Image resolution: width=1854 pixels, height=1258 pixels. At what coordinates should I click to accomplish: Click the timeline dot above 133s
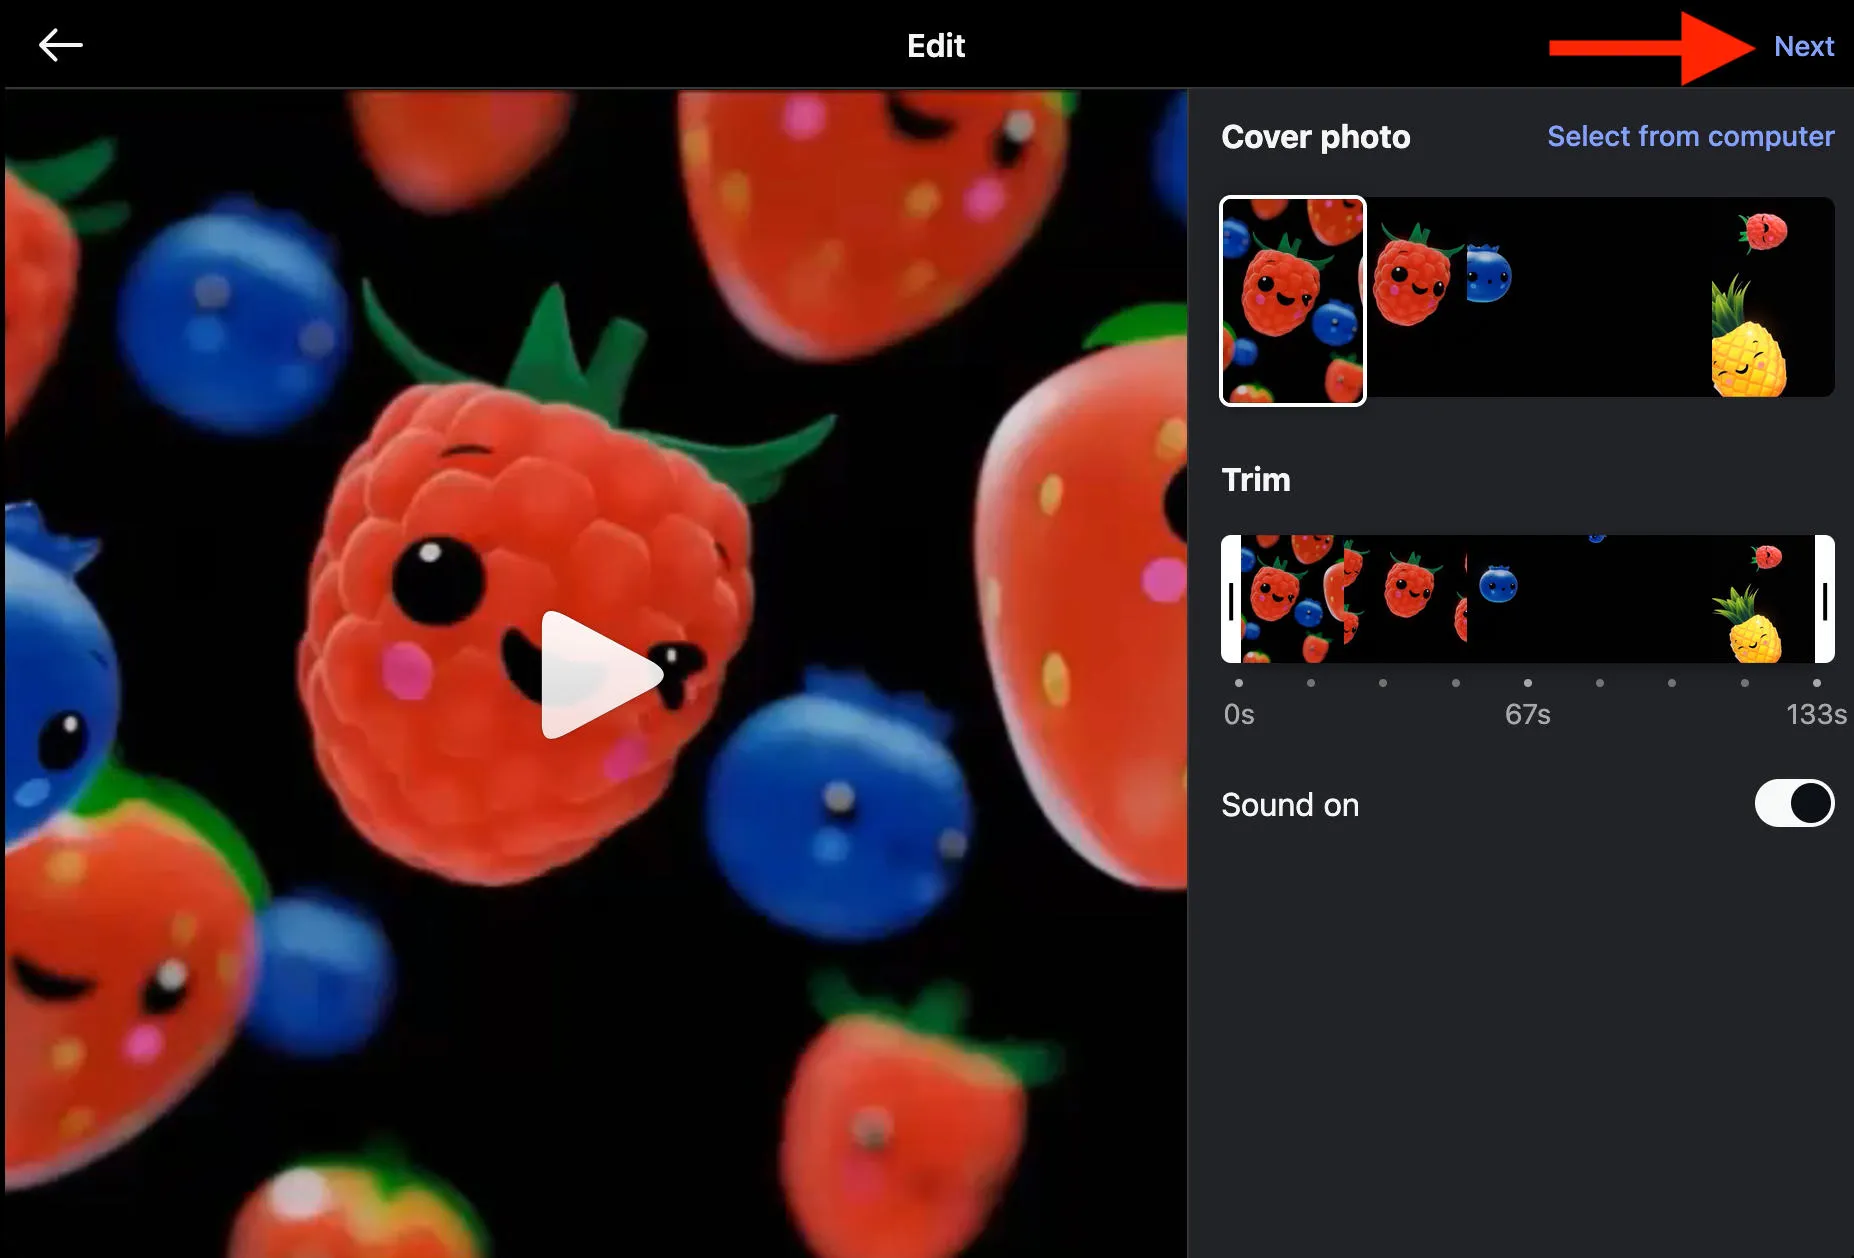click(1817, 683)
